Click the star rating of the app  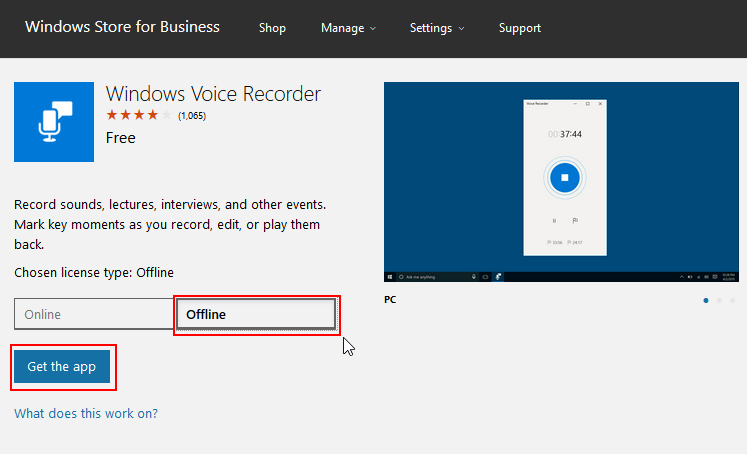139,115
